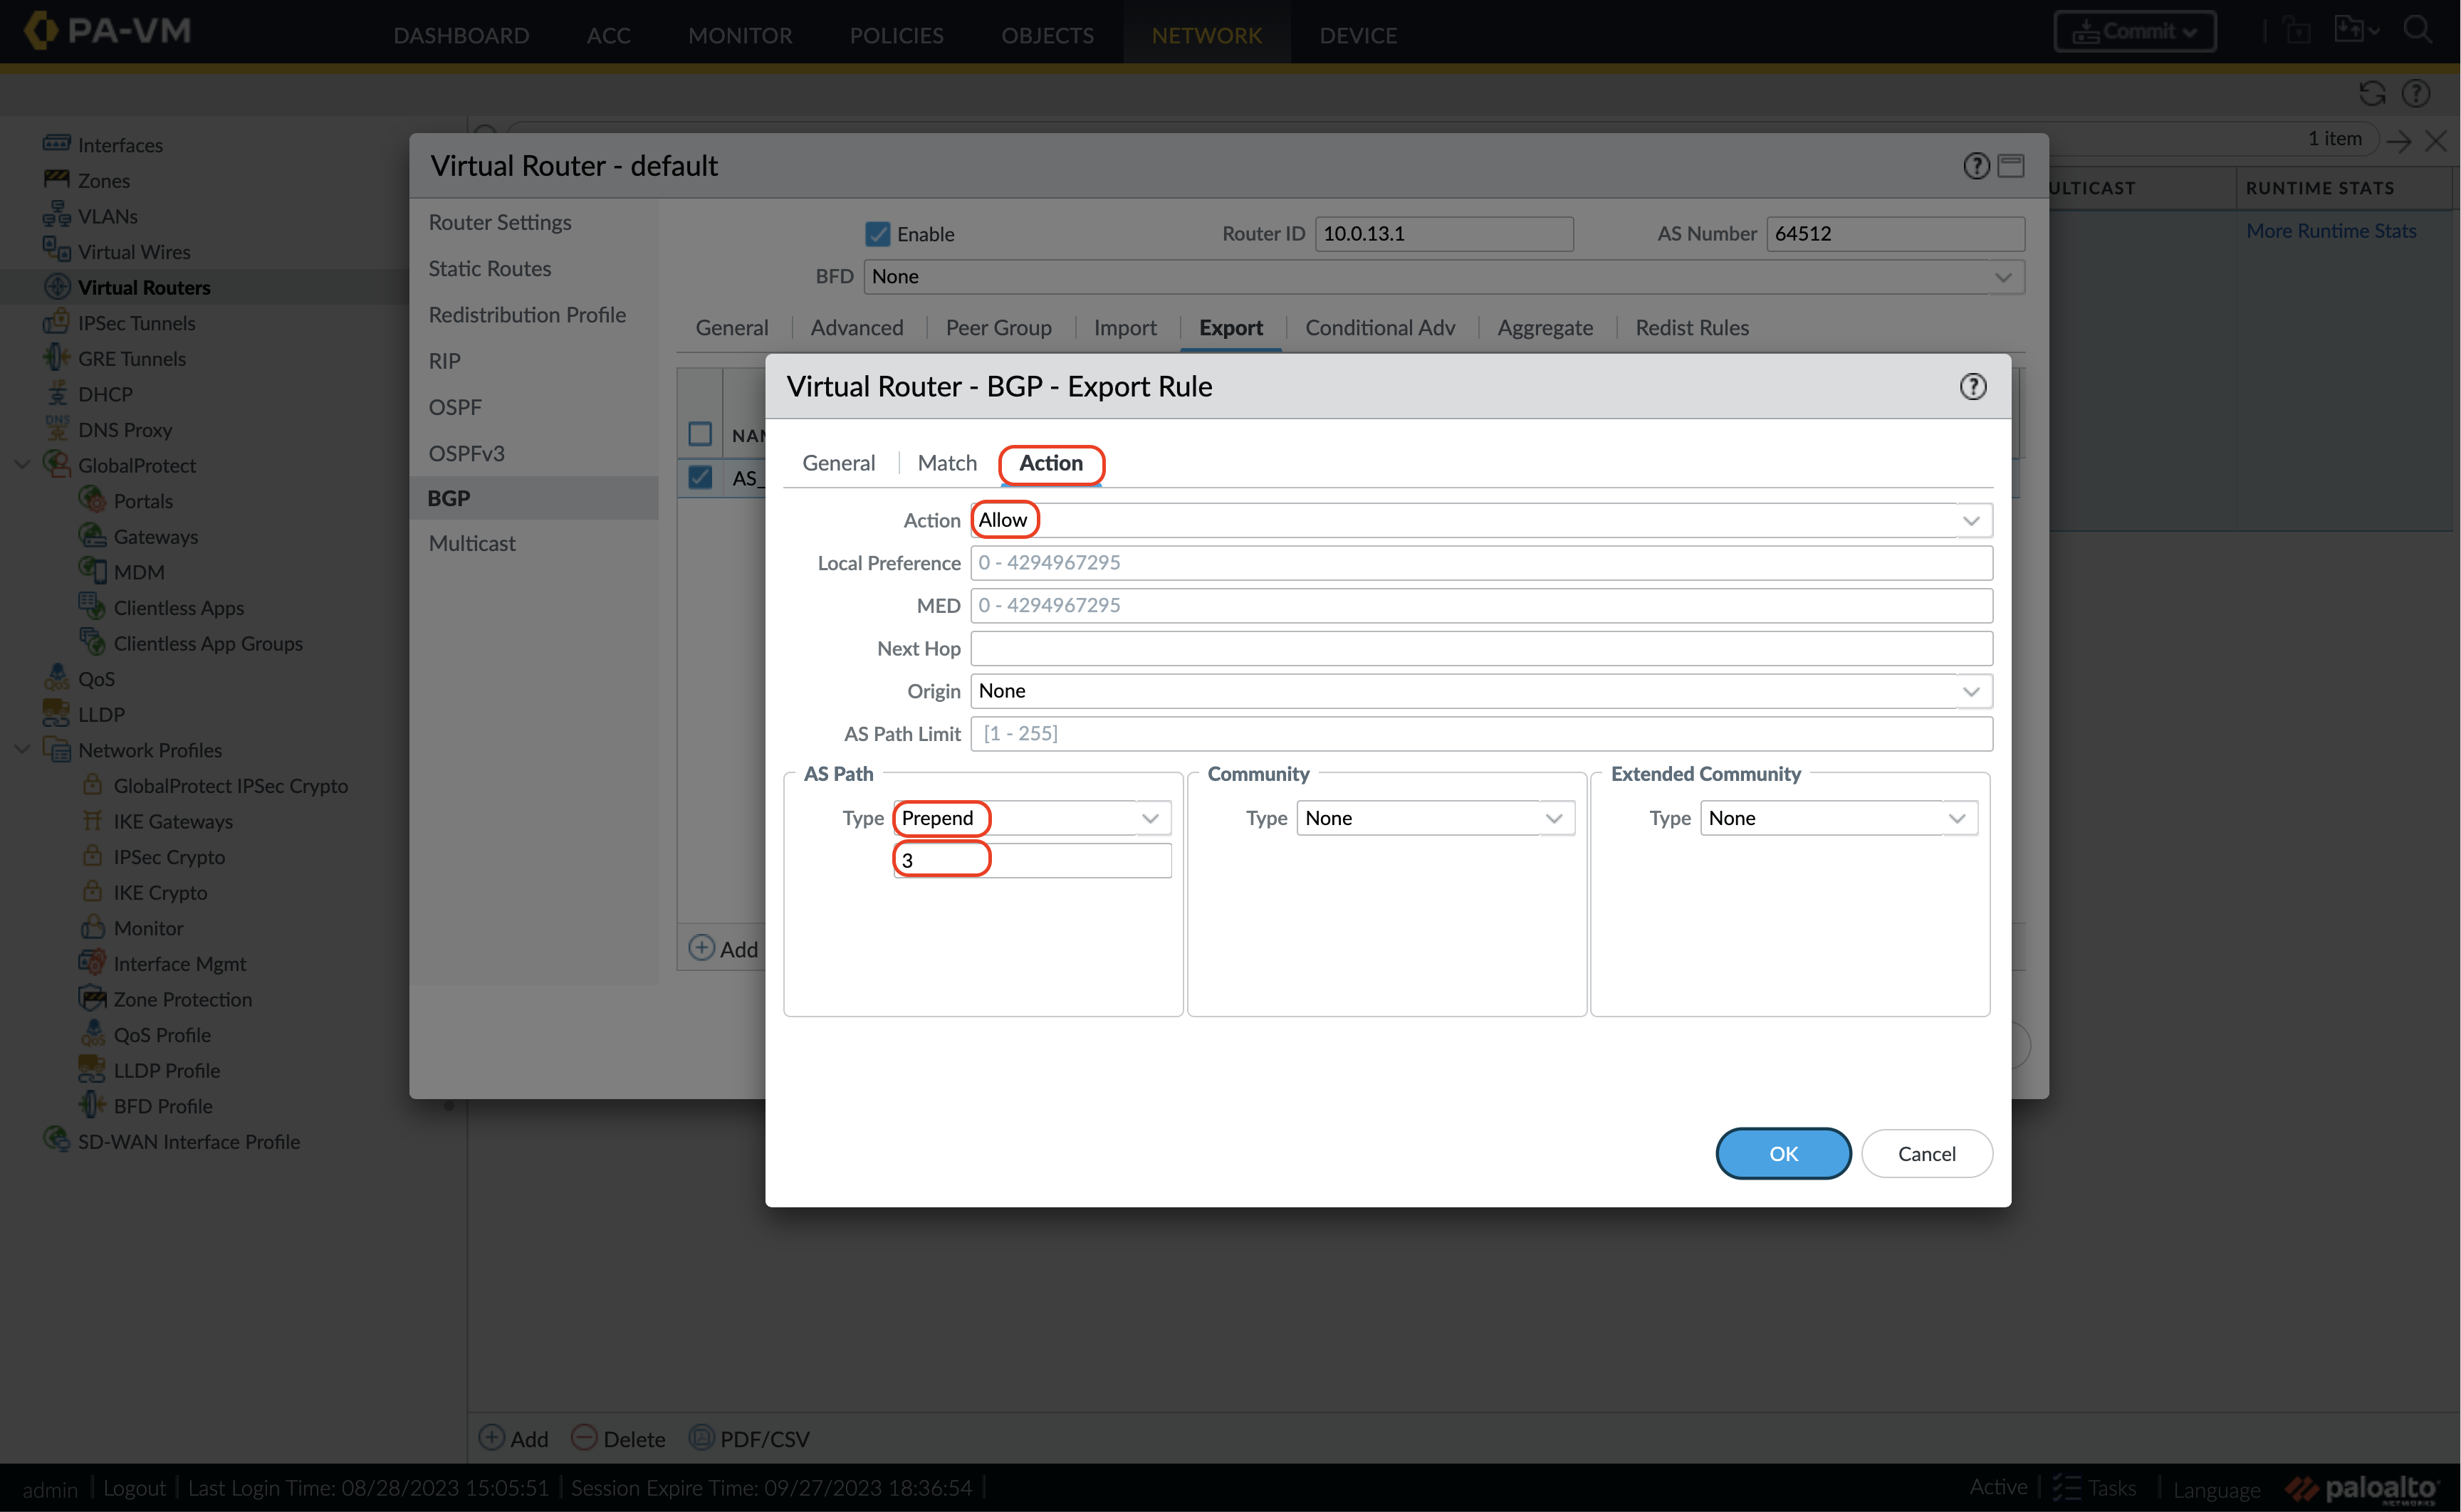Click the PDF/CSV export icon

pos(702,1438)
